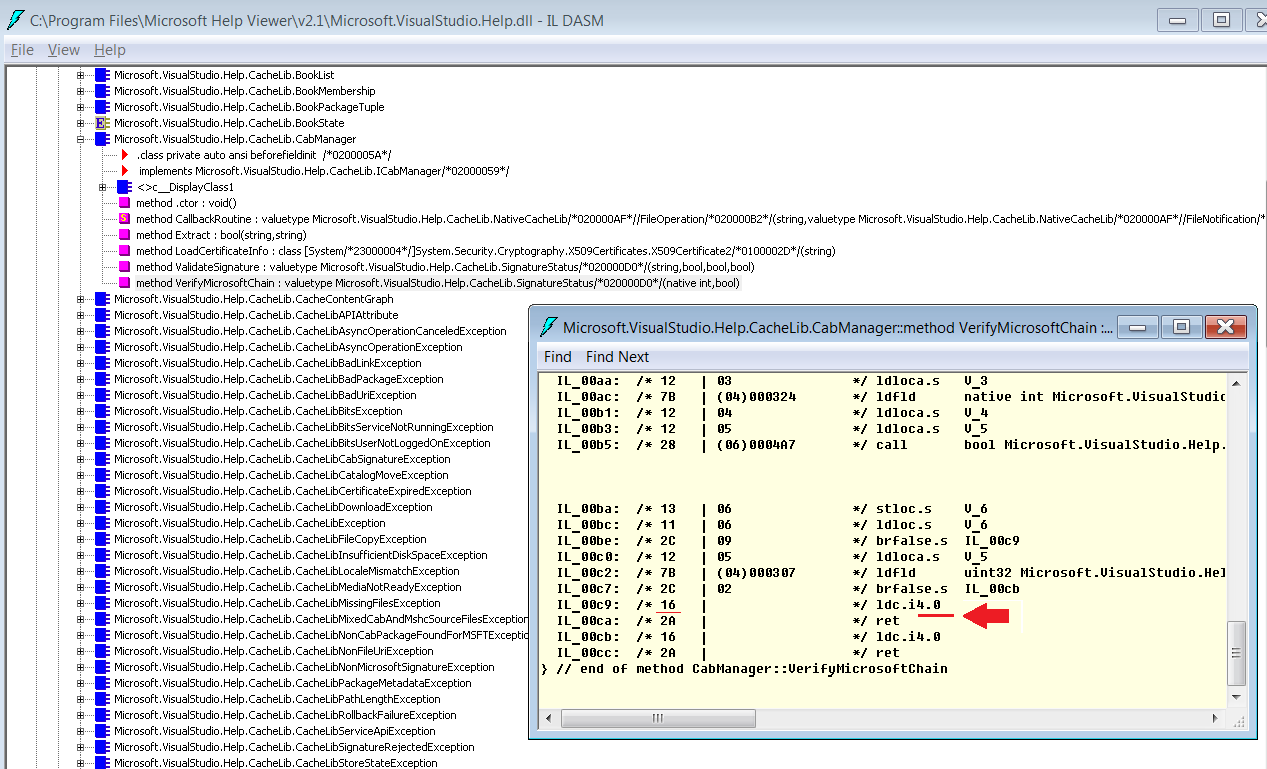The height and width of the screenshot is (769, 1267).
Task: Click the VerifyMicrosoftChain window title icon
Action: 548,327
